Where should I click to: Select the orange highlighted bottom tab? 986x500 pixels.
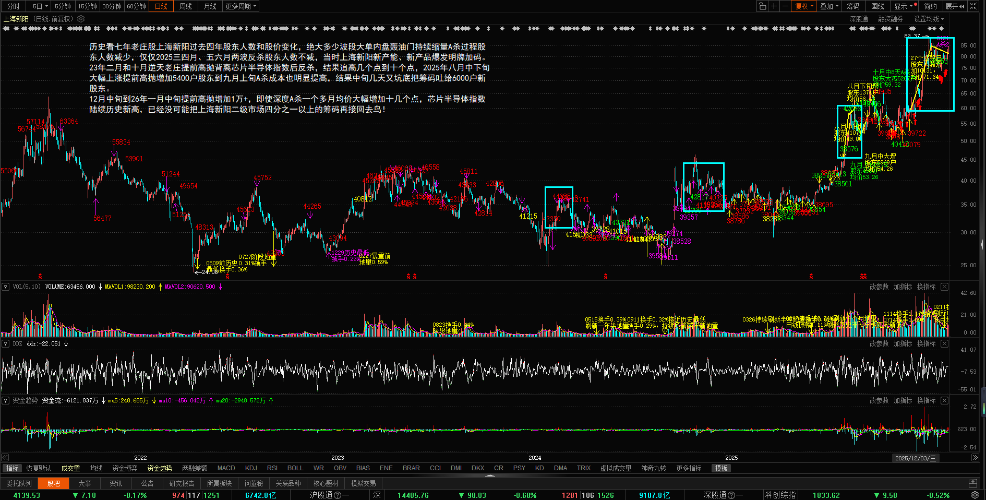(x=53, y=484)
